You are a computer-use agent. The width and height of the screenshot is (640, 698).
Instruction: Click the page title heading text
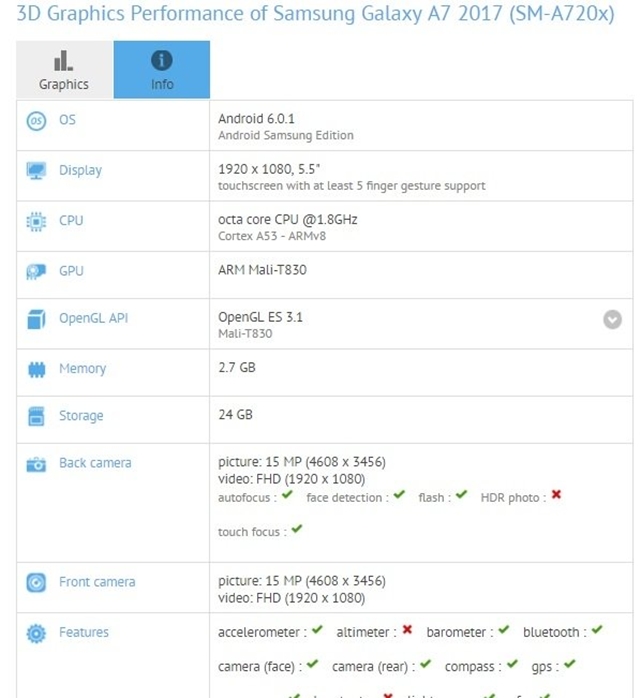coord(315,16)
